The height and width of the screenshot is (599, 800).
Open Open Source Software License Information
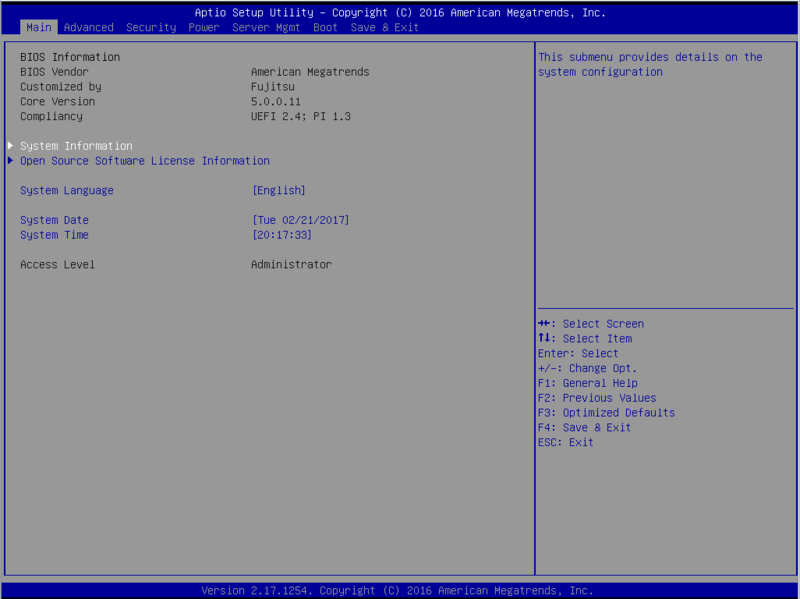pyautogui.click(x=145, y=161)
